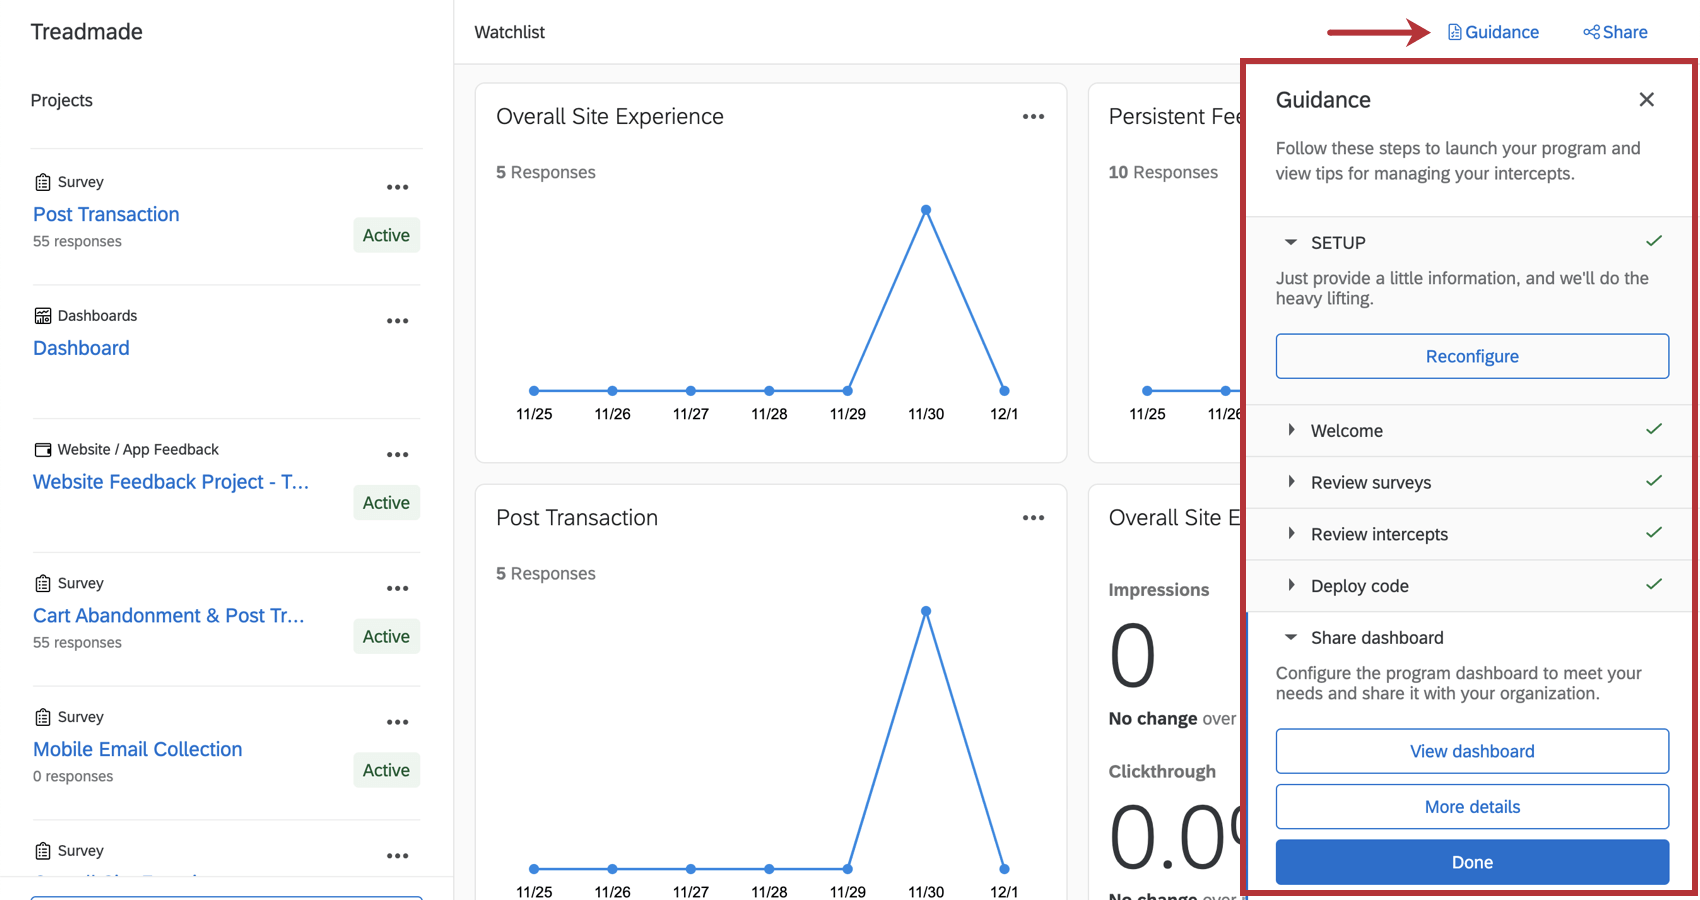Open Post Transaction chart card options menu
This screenshot has height=900, width=1700.
click(x=1033, y=518)
